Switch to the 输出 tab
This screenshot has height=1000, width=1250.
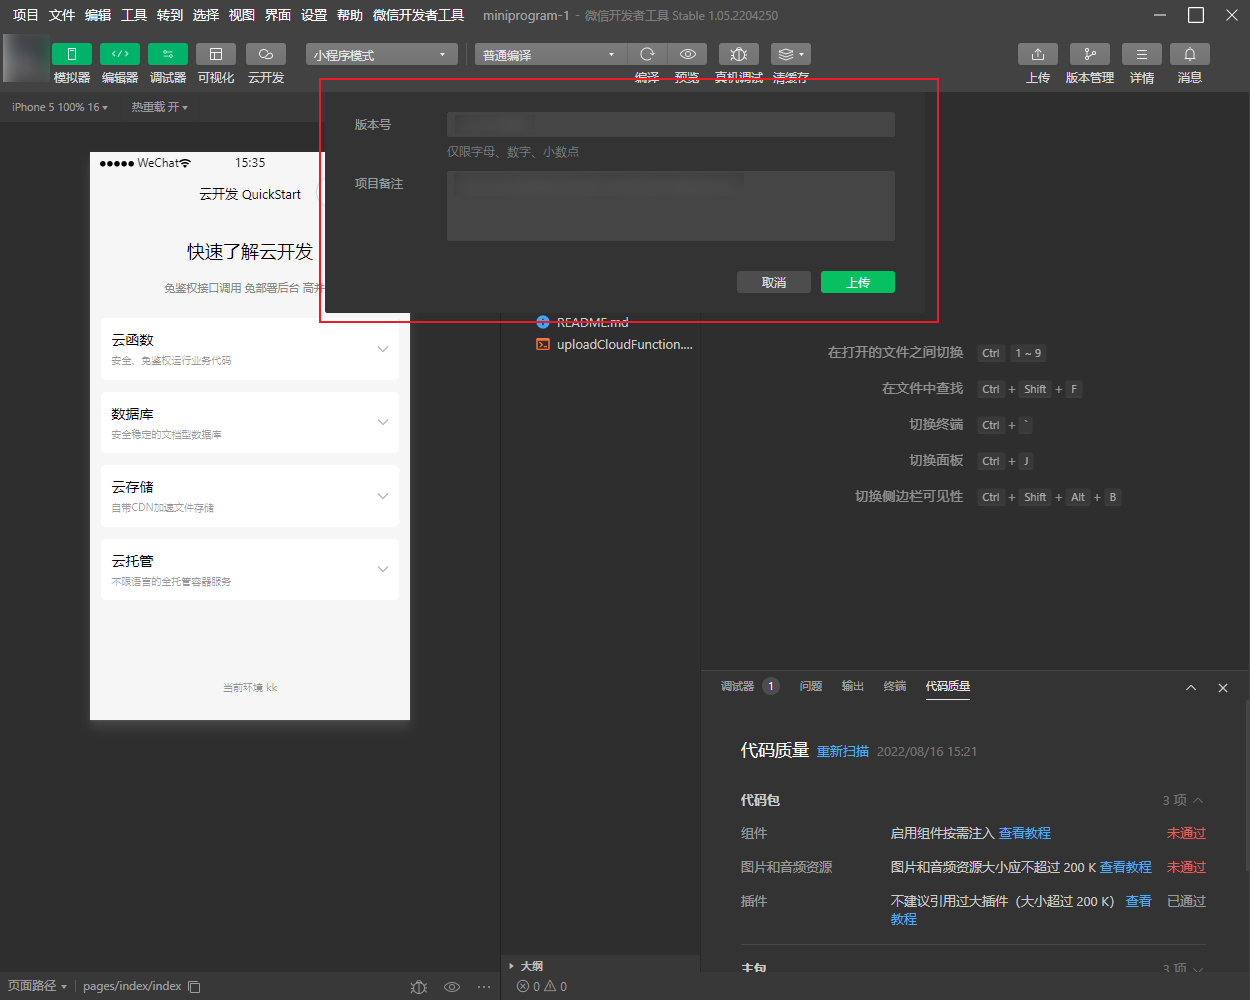pos(853,686)
